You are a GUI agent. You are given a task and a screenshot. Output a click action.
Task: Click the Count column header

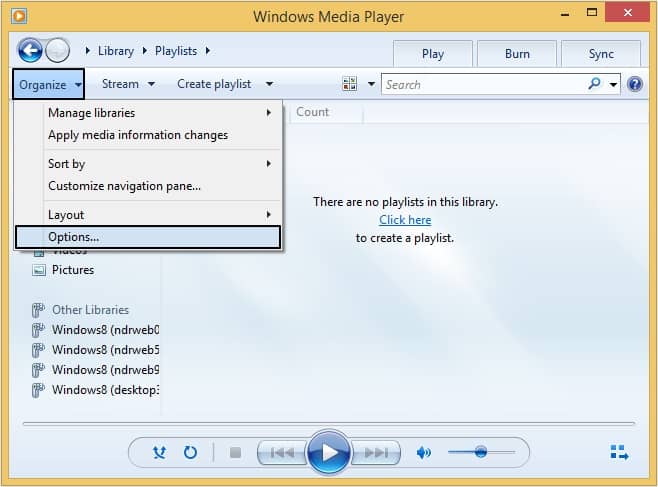326,112
